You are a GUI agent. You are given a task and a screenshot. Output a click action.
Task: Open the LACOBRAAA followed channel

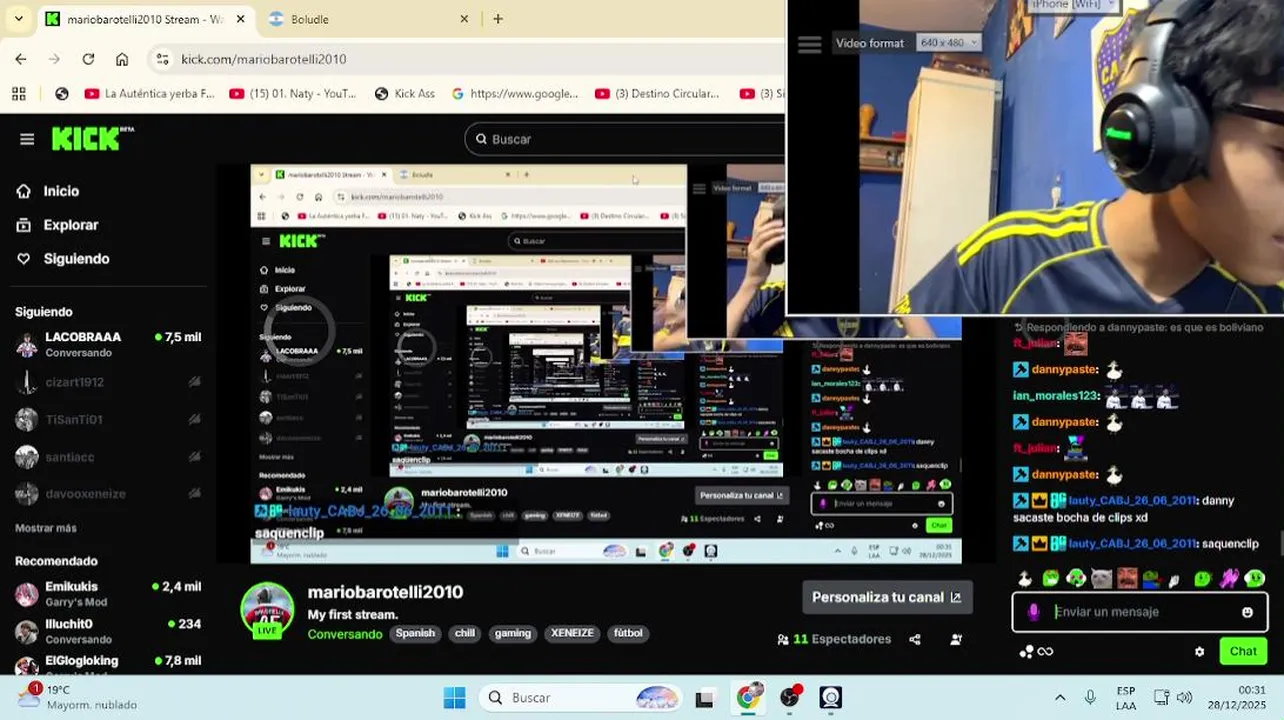(108, 344)
